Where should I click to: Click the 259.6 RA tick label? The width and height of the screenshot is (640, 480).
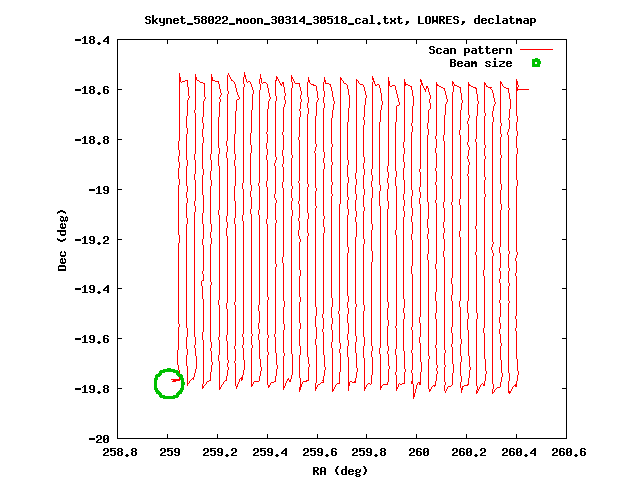(320, 452)
